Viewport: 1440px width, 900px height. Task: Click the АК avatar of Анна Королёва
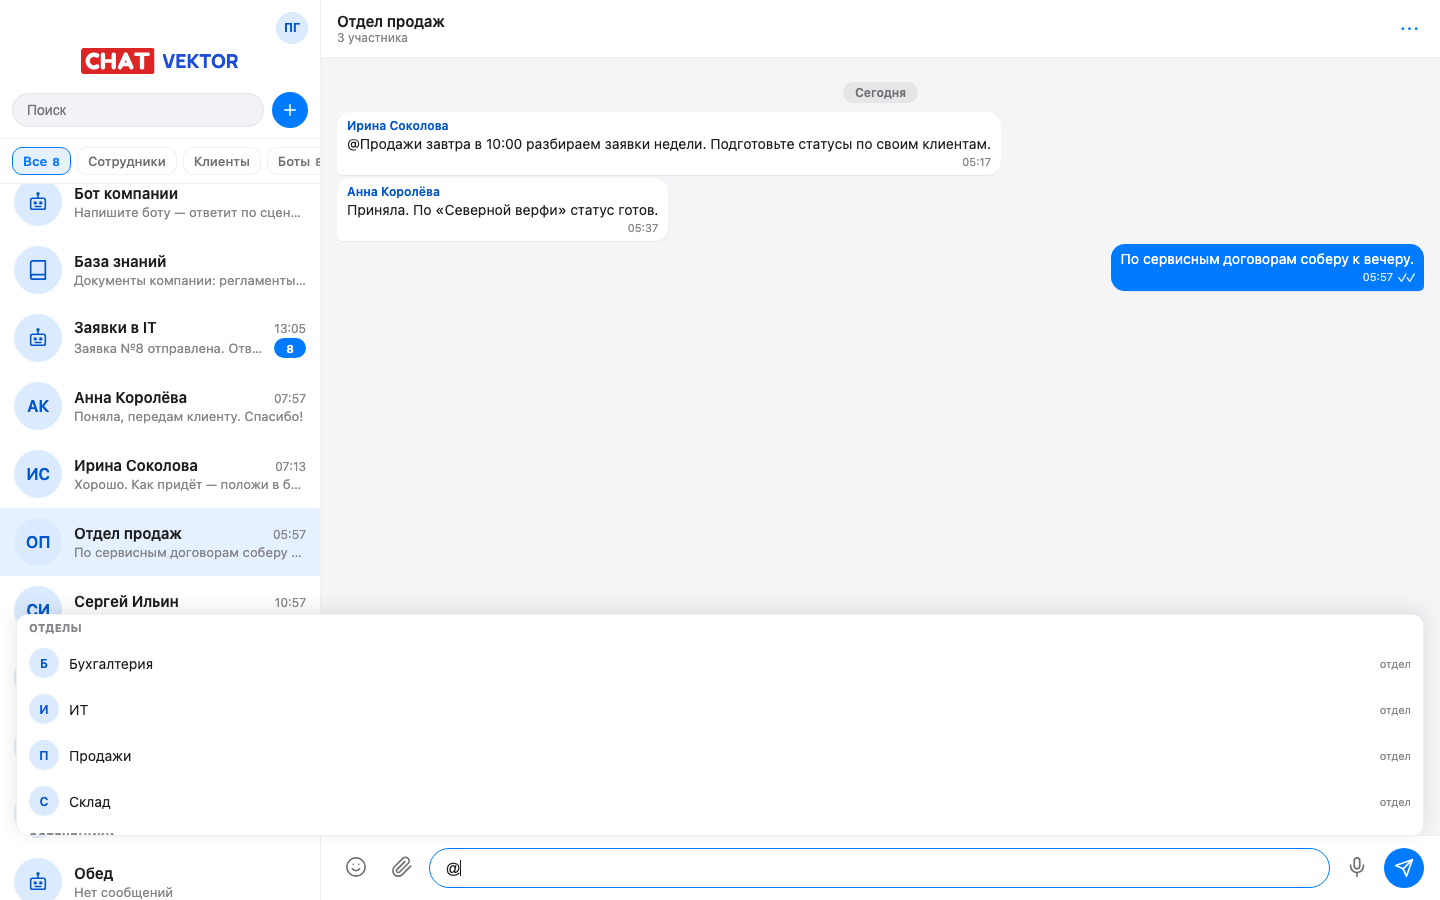click(38, 406)
